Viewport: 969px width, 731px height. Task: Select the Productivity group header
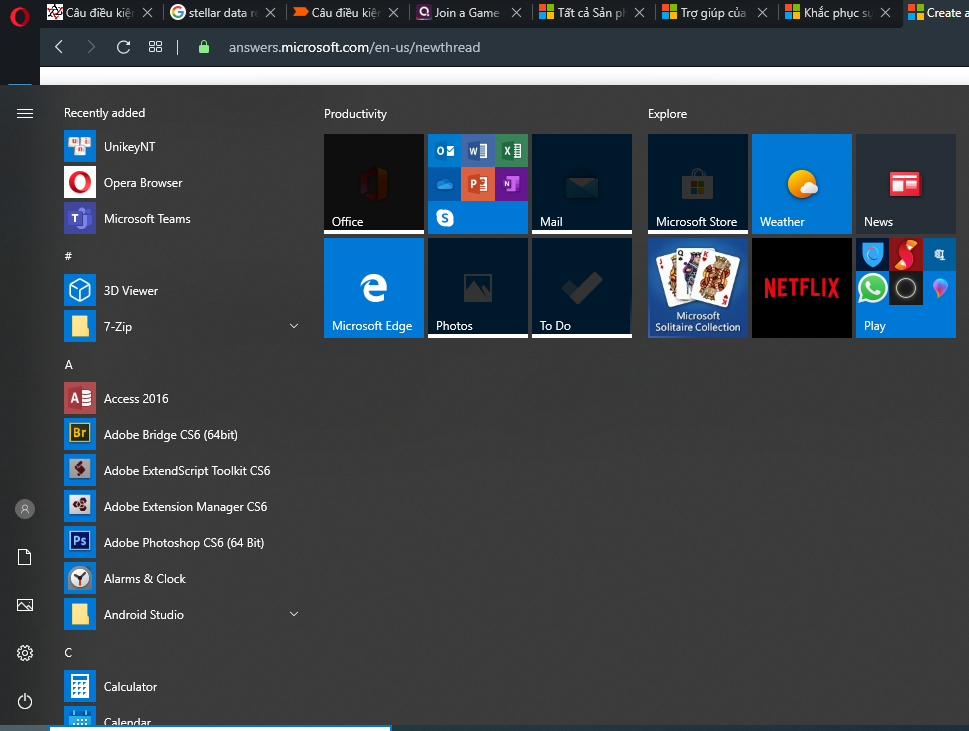(355, 114)
